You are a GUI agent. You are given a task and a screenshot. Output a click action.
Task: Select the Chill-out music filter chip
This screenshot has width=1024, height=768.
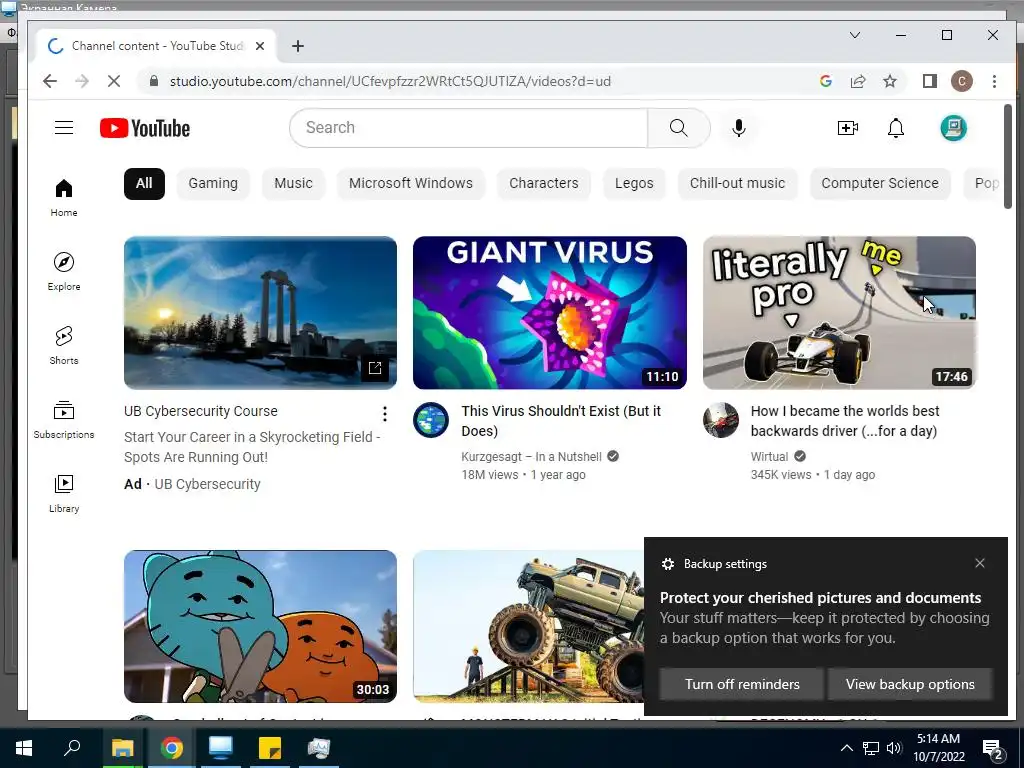(x=737, y=184)
